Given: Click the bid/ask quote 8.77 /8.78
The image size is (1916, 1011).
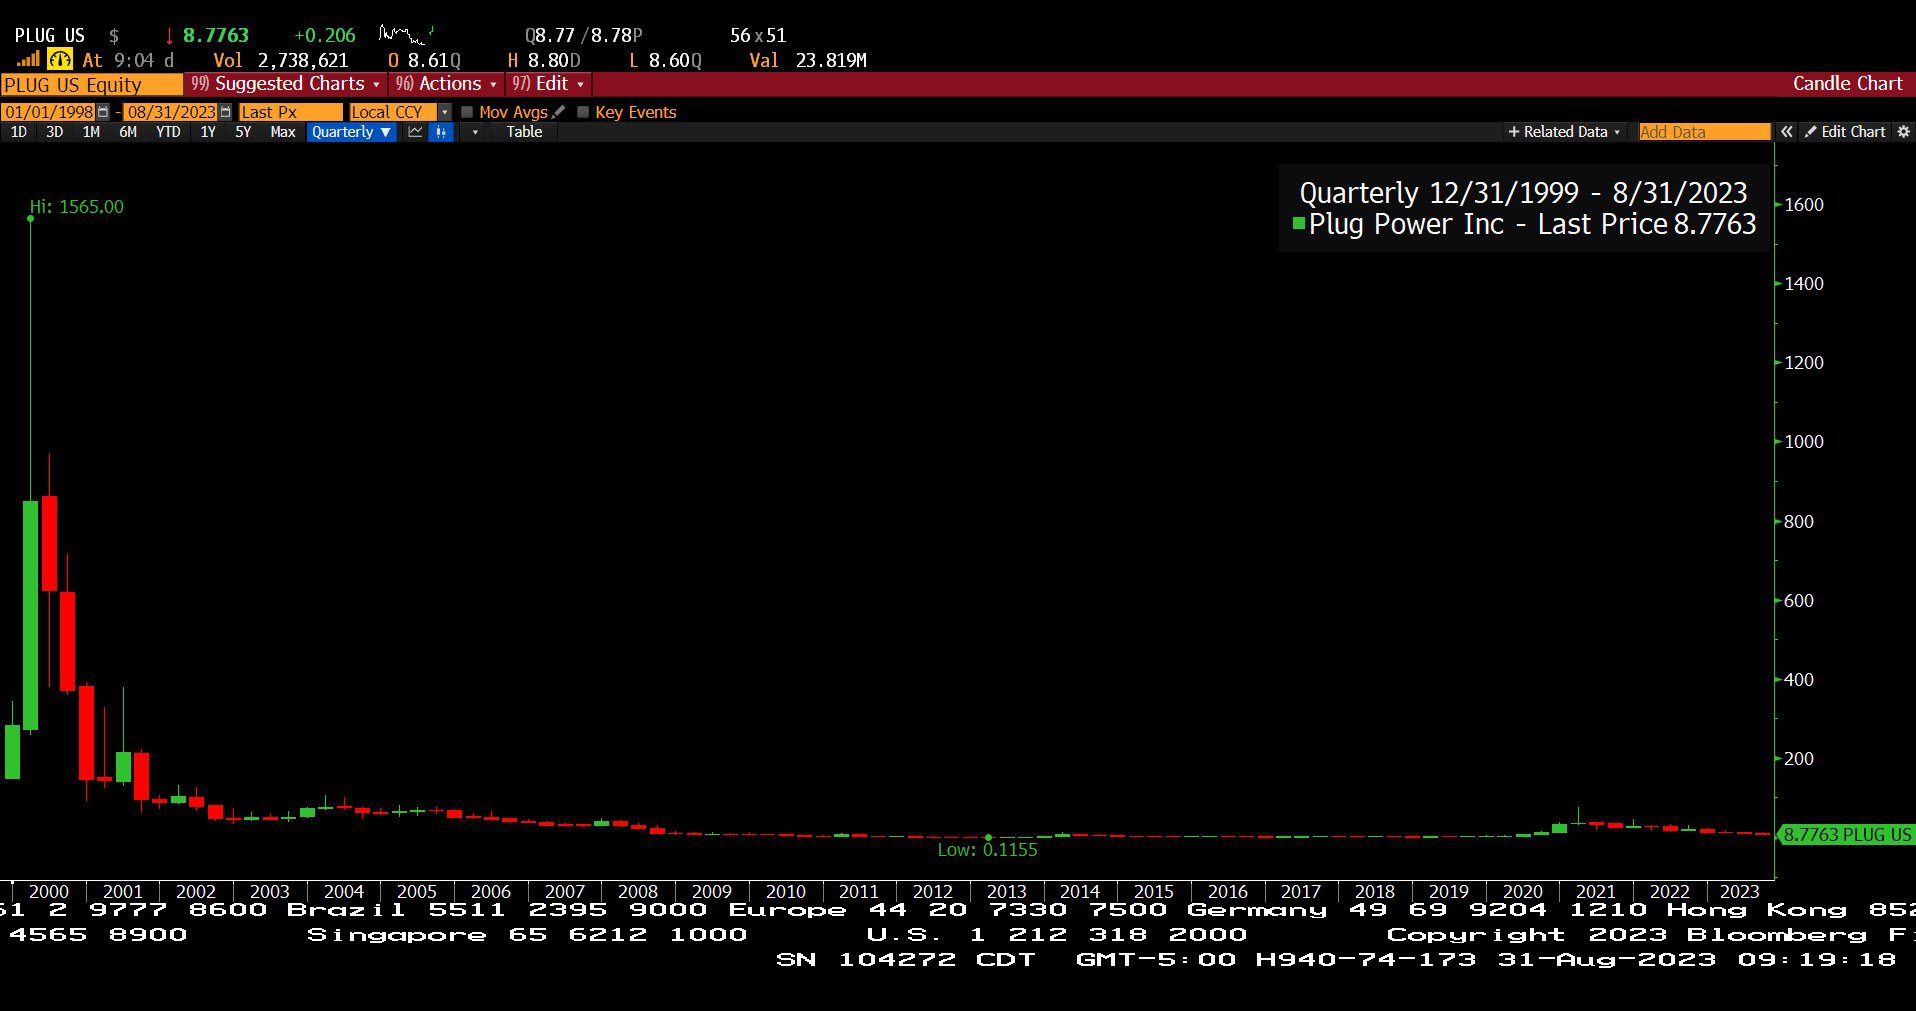Looking at the screenshot, I should pyautogui.click(x=583, y=35).
